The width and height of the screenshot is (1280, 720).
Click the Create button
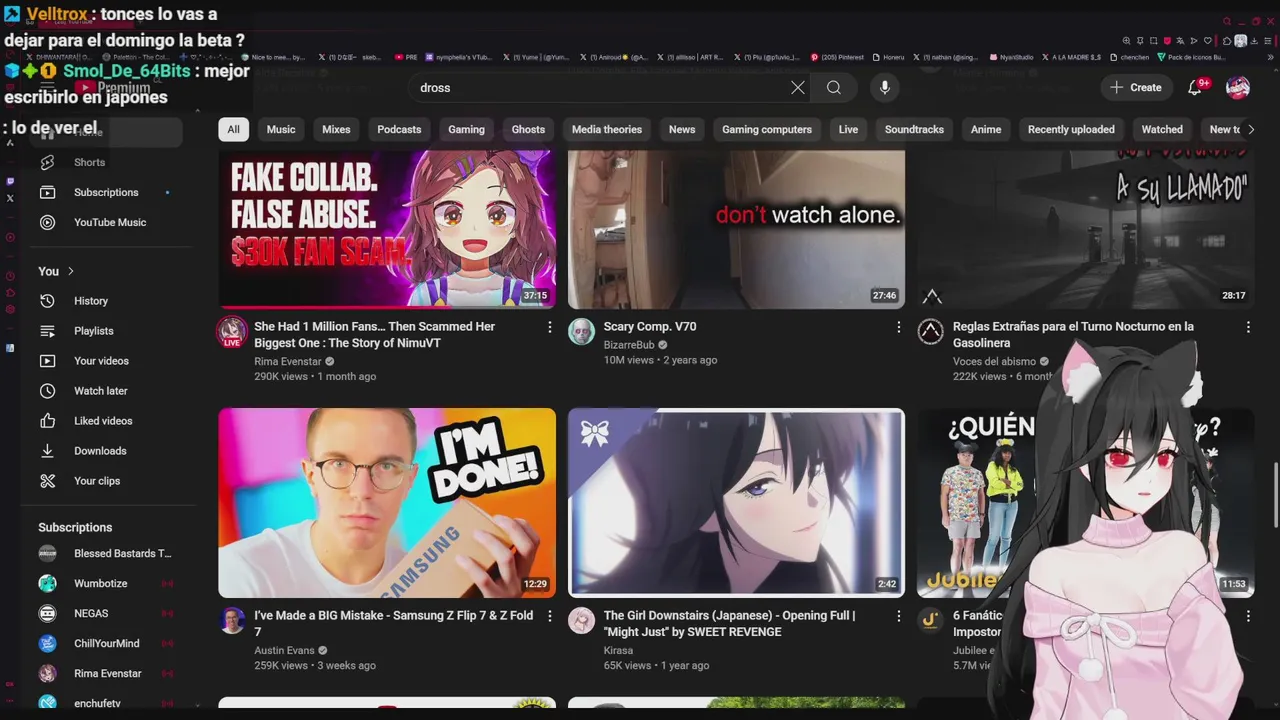[x=1135, y=88]
